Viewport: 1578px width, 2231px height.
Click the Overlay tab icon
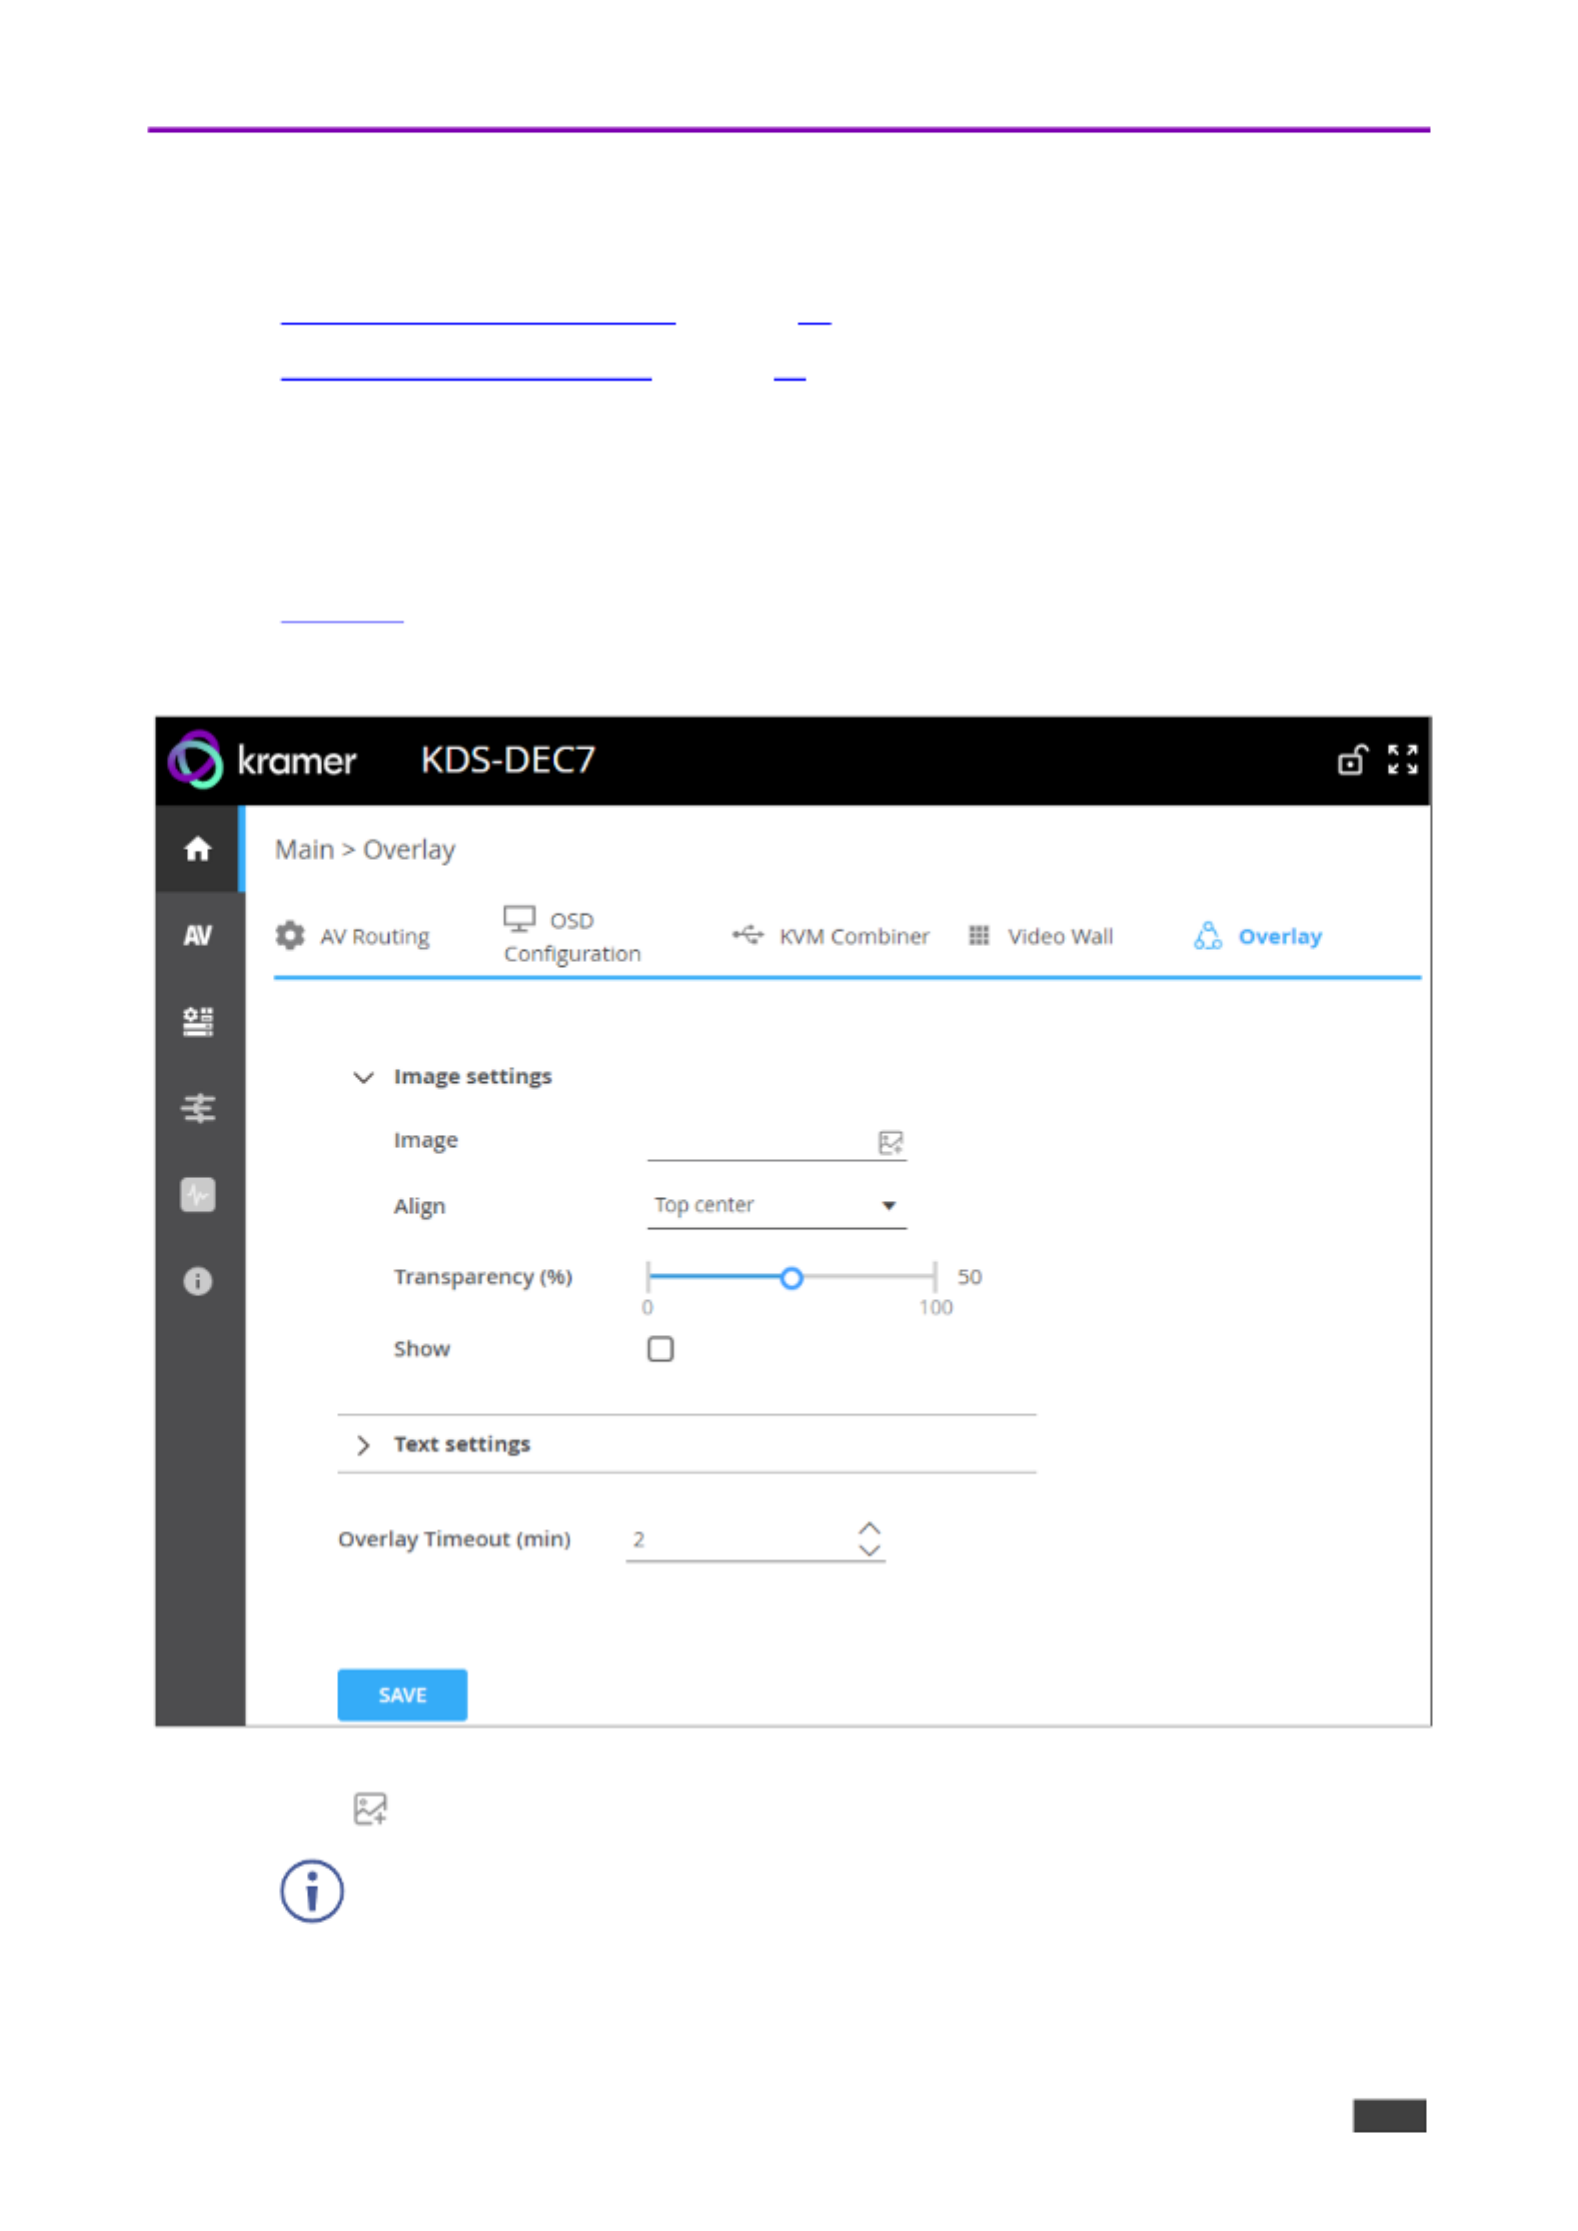(1207, 935)
